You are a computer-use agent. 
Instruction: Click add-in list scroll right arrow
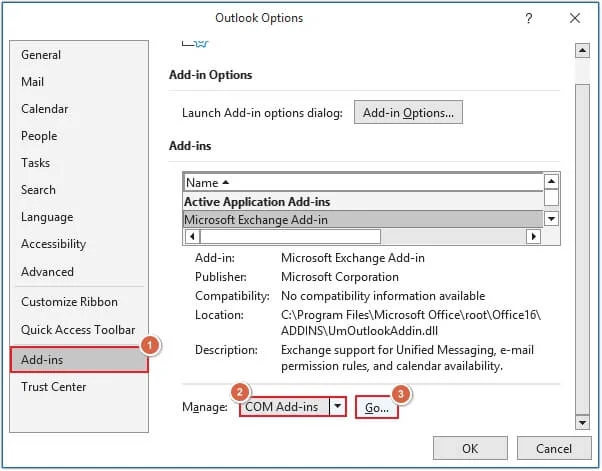533,236
